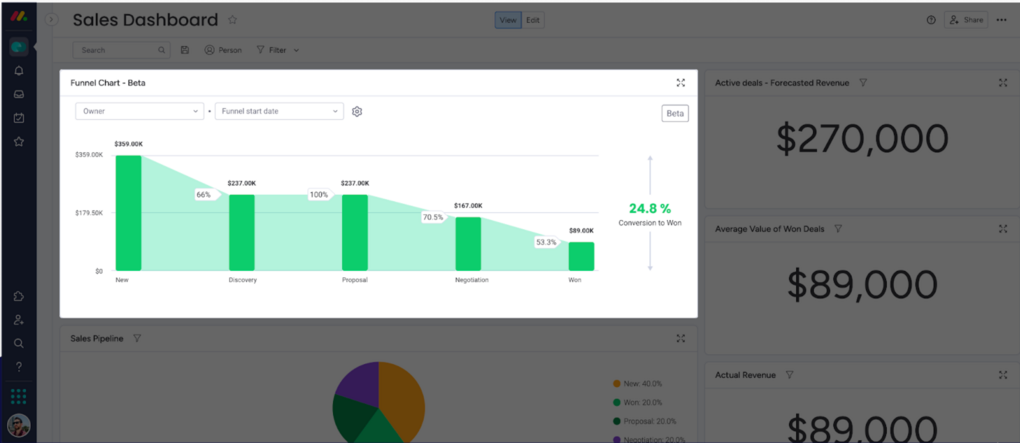Open the Filter button
The width and height of the screenshot is (1020, 443).
click(x=271, y=50)
